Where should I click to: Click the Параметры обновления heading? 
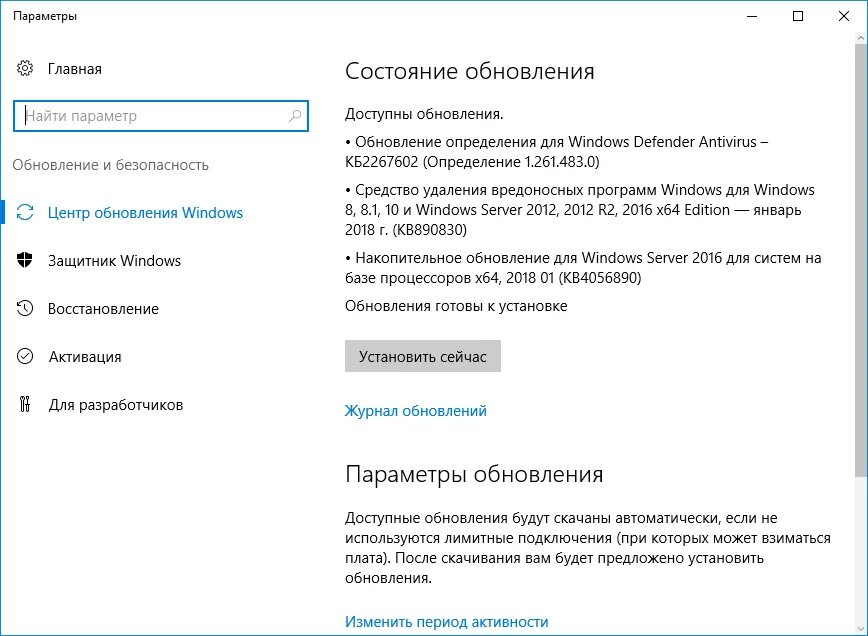(474, 474)
